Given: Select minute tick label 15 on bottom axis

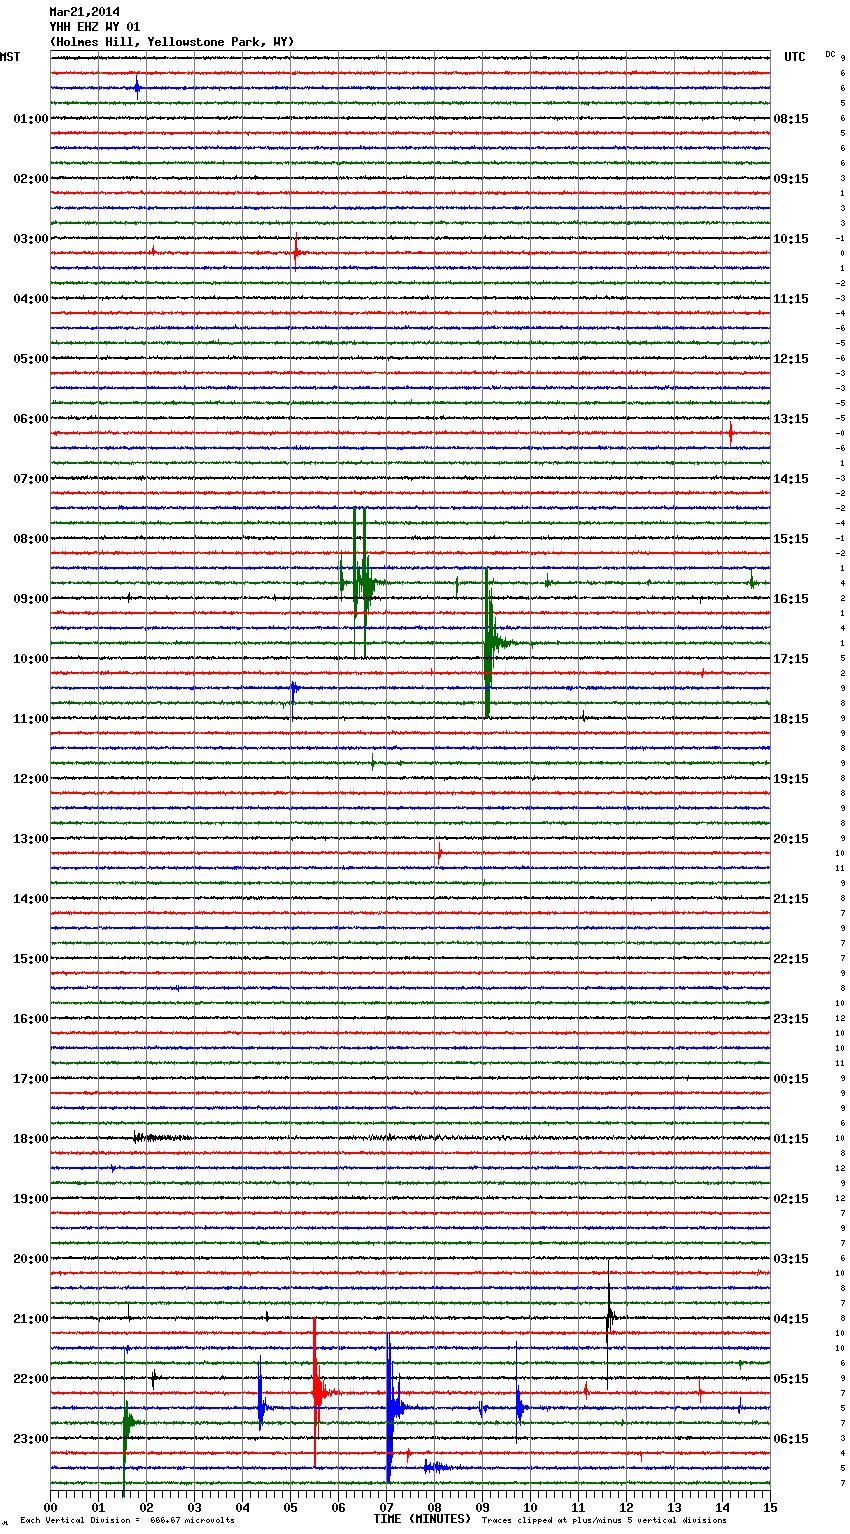Looking at the screenshot, I should (x=770, y=1507).
